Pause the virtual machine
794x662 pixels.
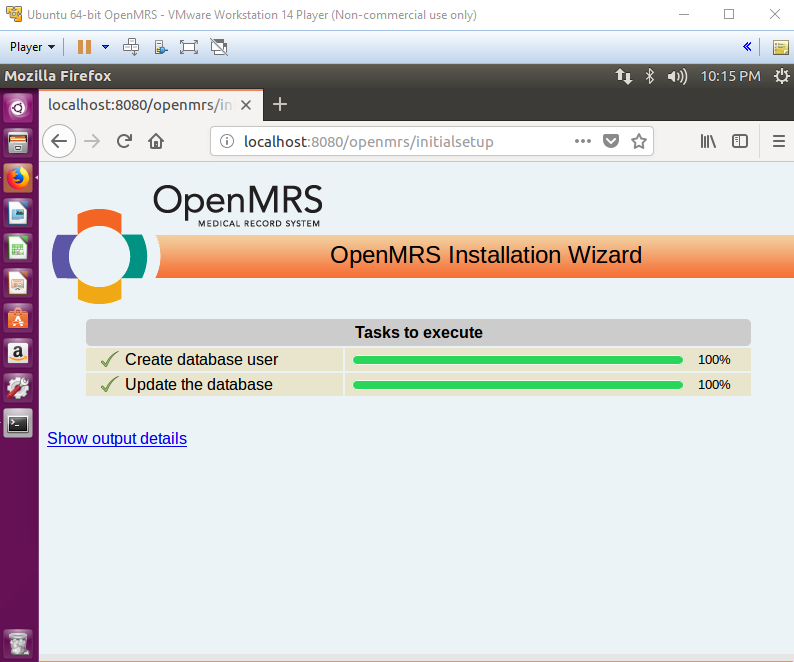pos(85,47)
